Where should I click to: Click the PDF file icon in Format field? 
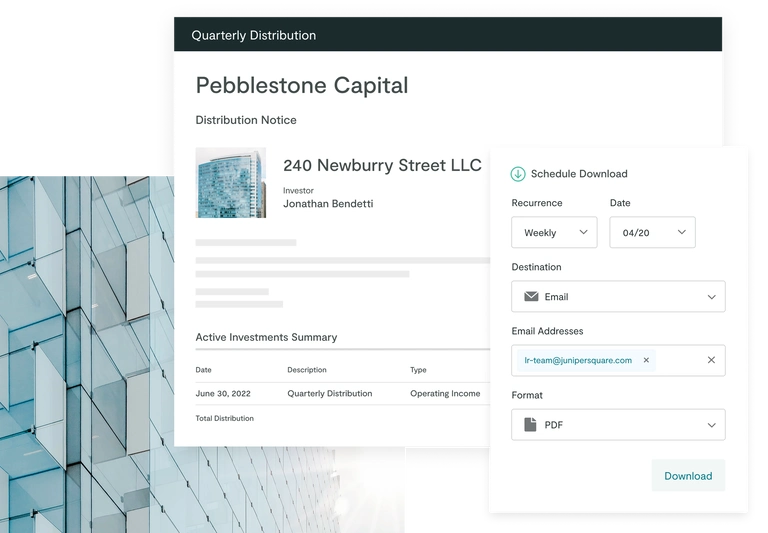click(530, 425)
